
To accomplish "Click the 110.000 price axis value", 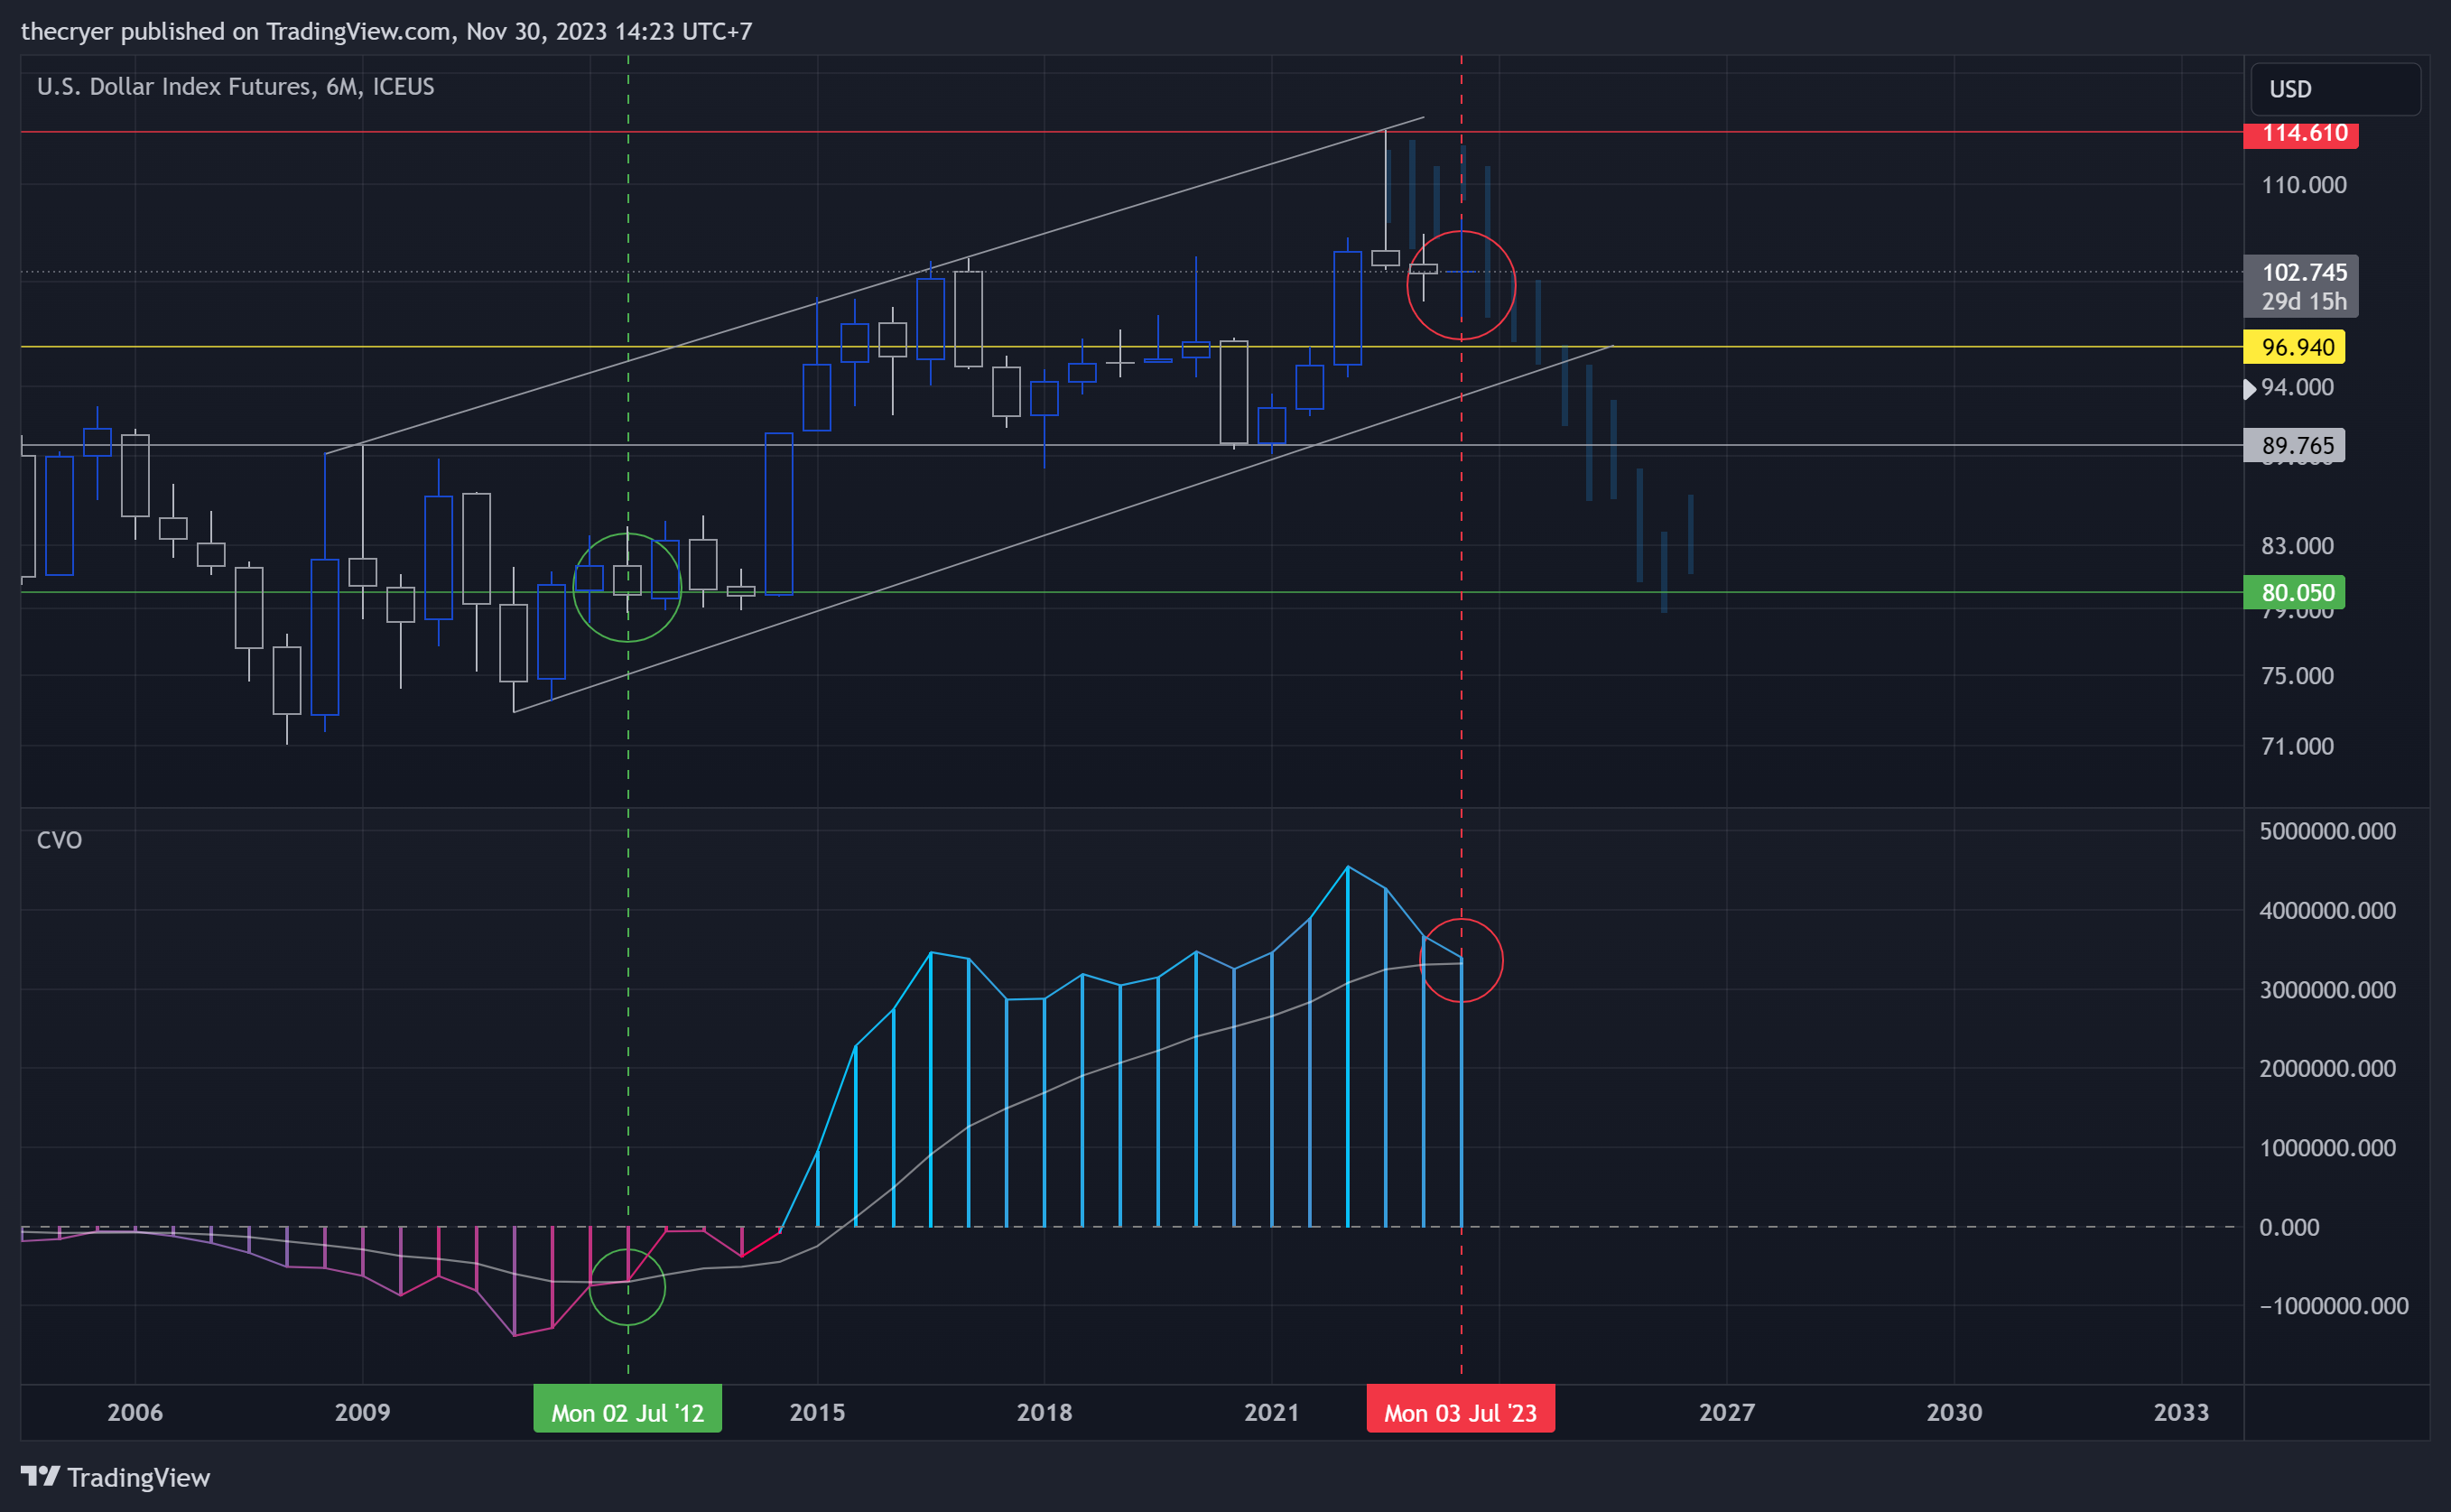I will click(2303, 185).
